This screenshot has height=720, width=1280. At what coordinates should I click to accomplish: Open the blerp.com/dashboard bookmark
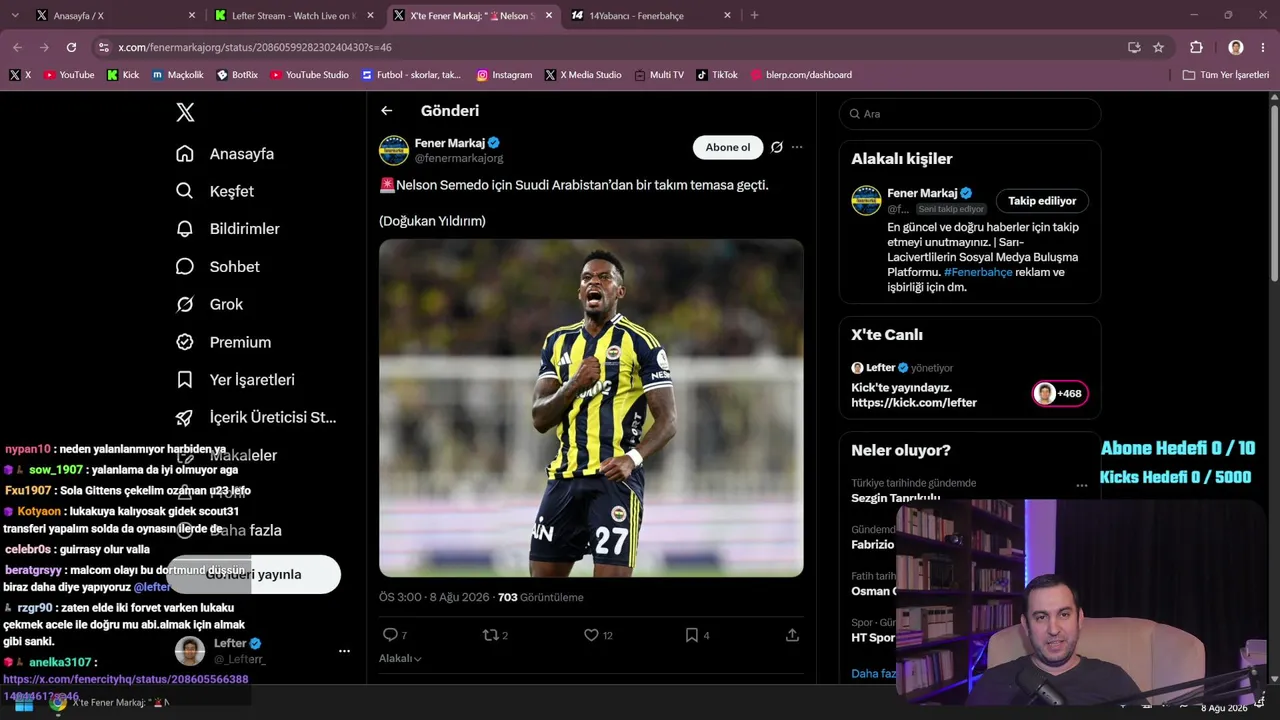pyautogui.click(x=801, y=75)
